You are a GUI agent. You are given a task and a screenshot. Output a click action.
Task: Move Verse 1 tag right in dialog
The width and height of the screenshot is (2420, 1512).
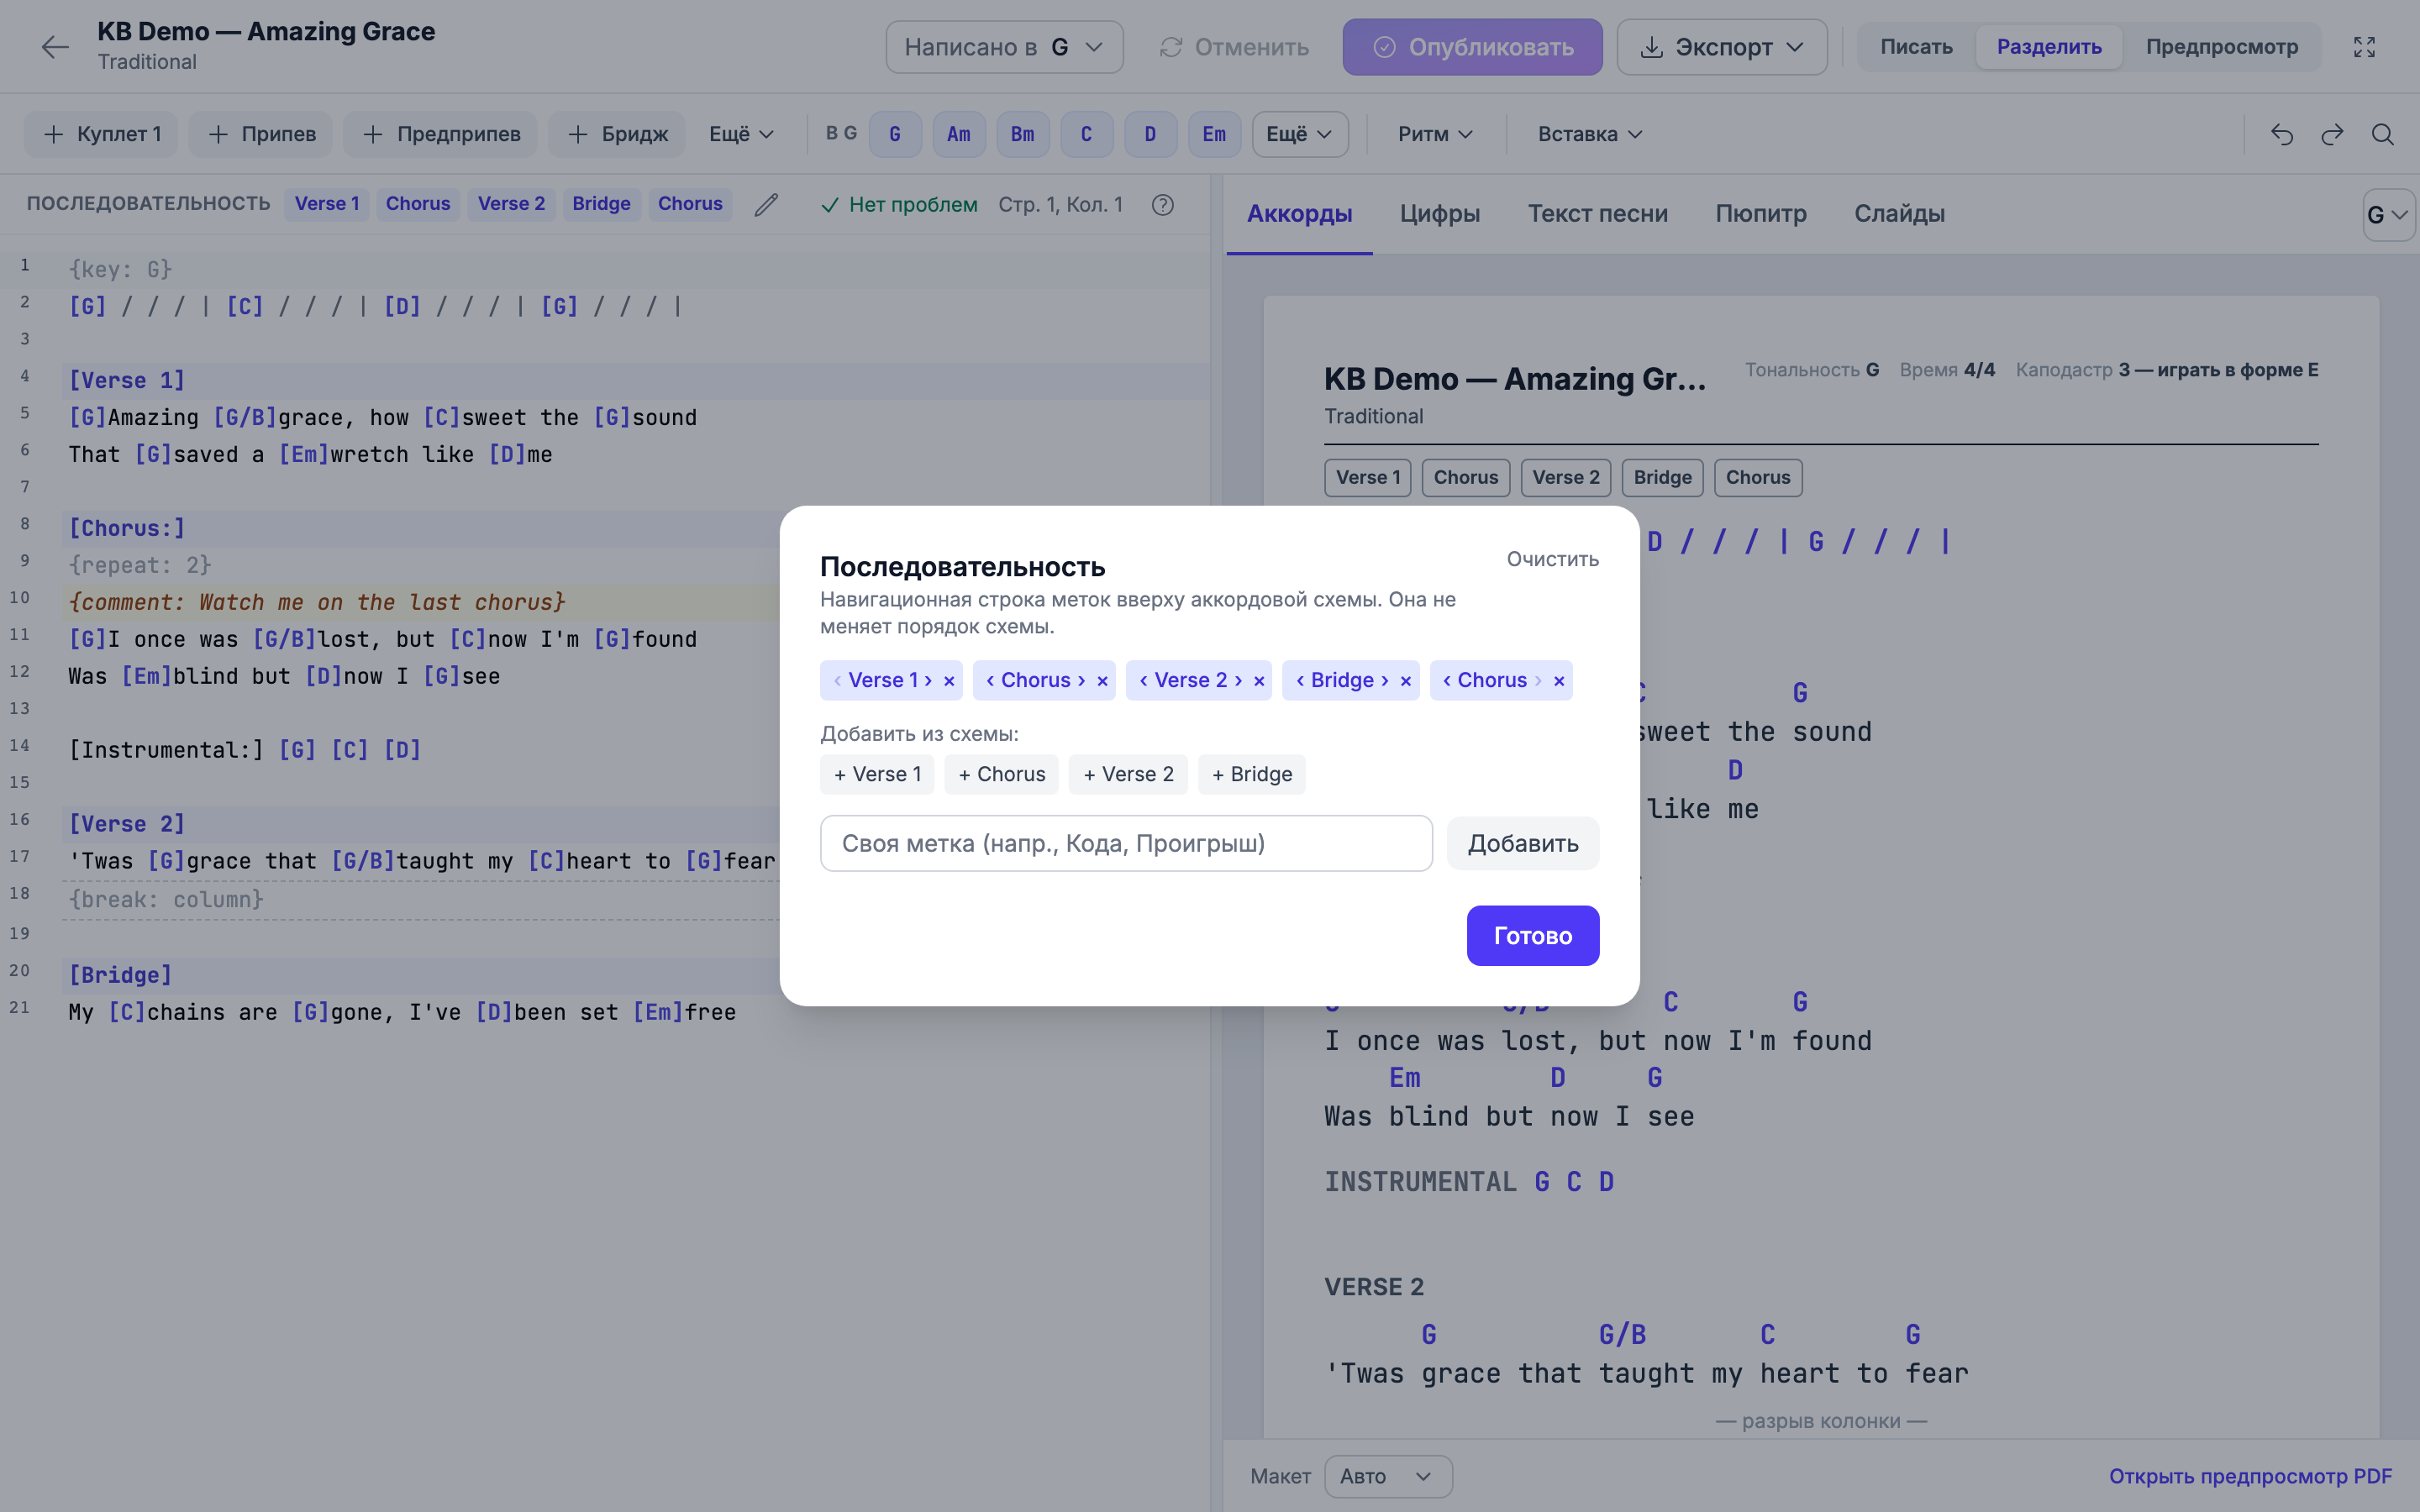928,680
